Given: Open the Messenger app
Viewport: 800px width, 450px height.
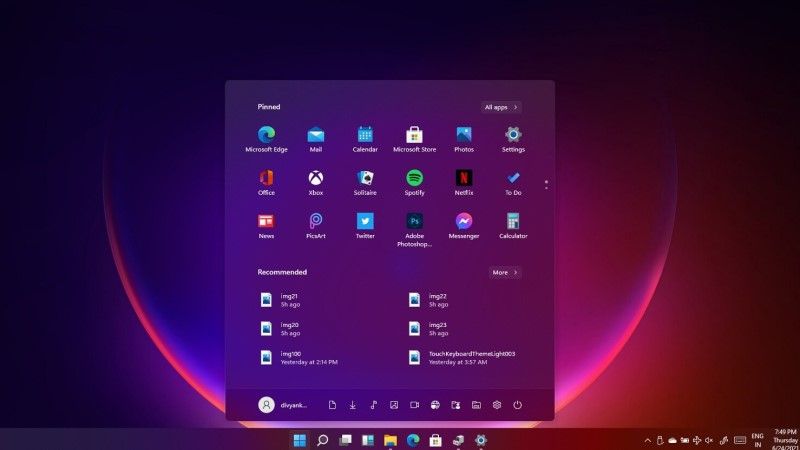Looking at the screenshot, I should pos(464,226).
